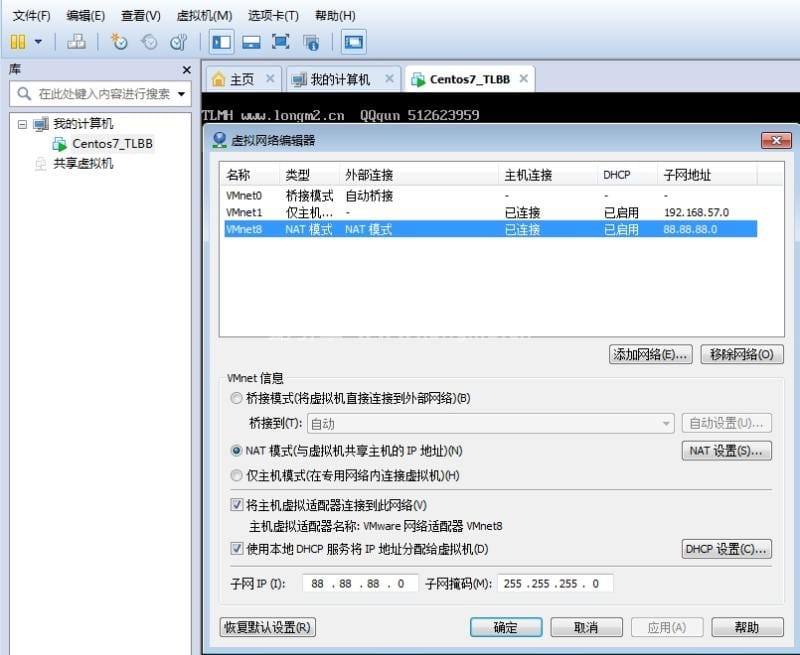This screenshot has height=655, width=800.
Task: Toggle connect host virtual adapter checkbox
Action: pos(237,505)
